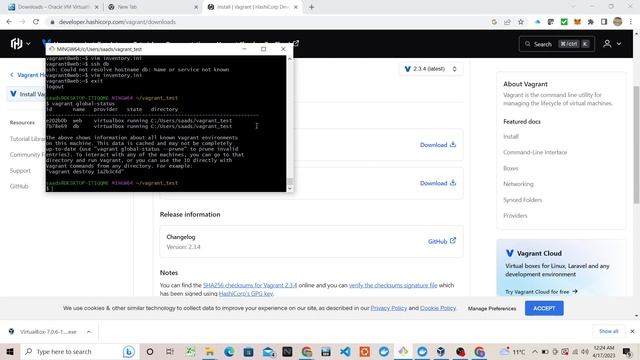Open VirtualBox download item options arrow
This screenshot has height=360, width=640.
pos(89,331)
